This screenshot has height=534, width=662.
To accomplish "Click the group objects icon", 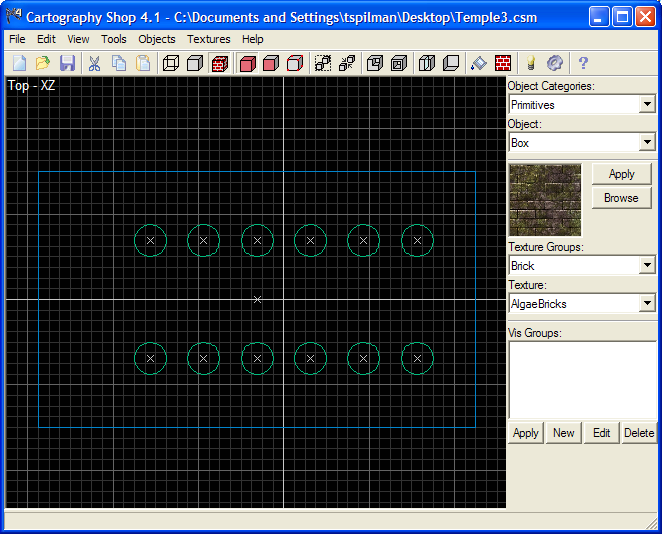I will (x=323, y=63).
